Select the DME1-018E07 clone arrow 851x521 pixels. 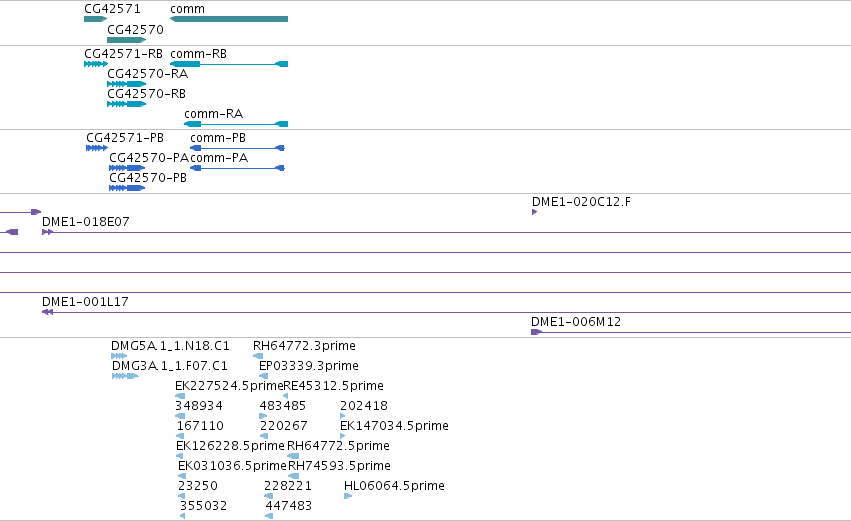coord(47,232)
